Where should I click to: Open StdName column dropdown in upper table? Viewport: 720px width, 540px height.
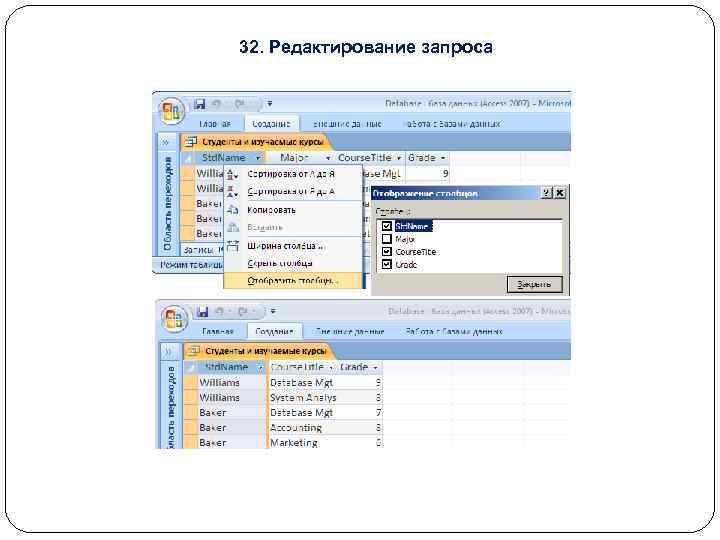(258, 158)
